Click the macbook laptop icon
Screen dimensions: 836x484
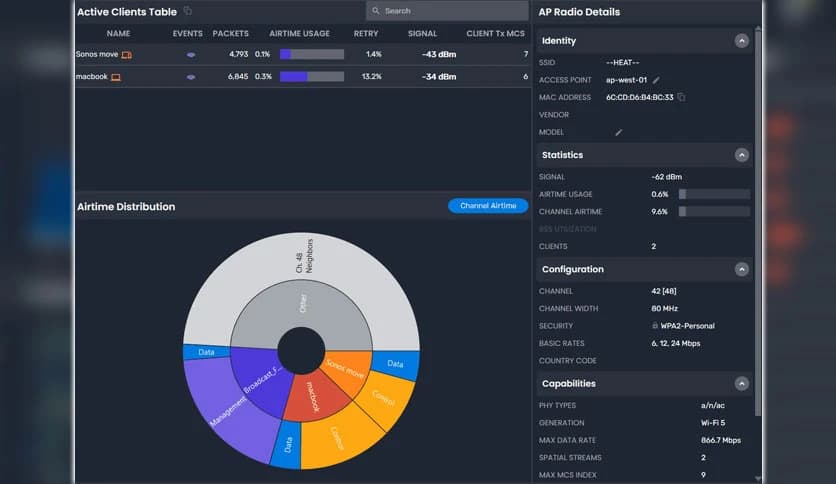point(116,77)
